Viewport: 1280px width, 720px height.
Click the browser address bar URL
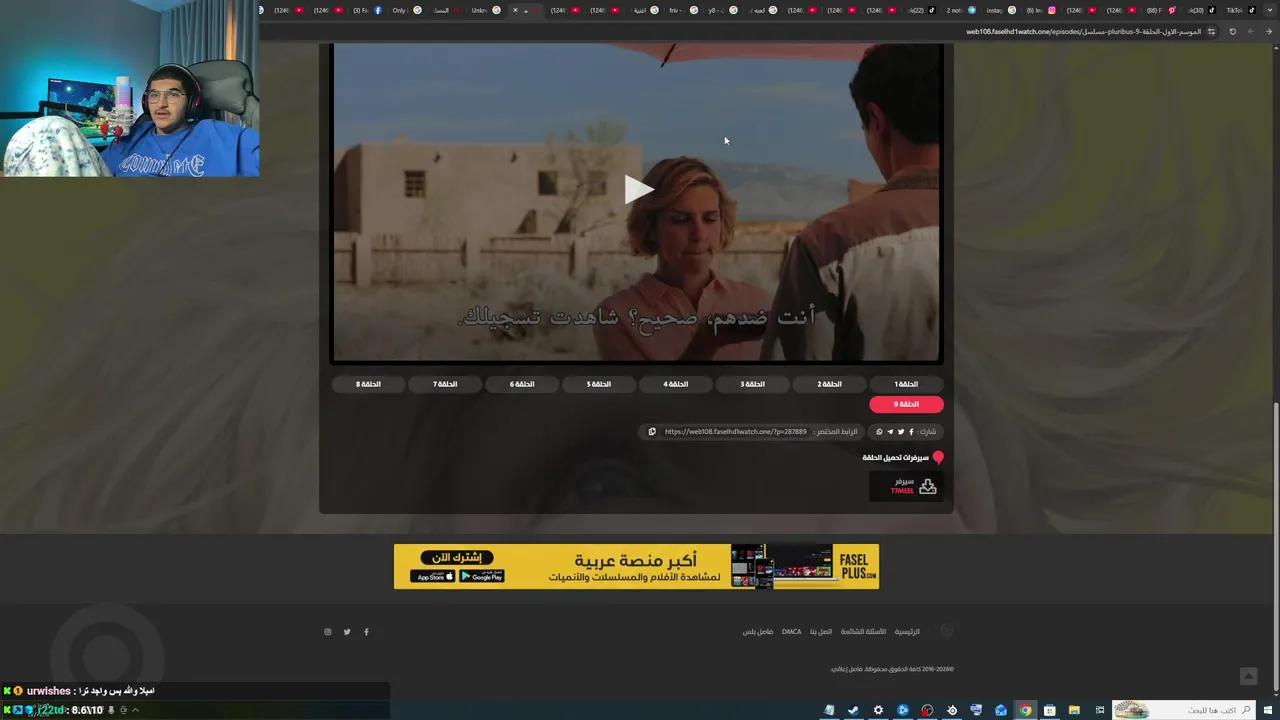pyautogui.click(x=1083, y=31)
